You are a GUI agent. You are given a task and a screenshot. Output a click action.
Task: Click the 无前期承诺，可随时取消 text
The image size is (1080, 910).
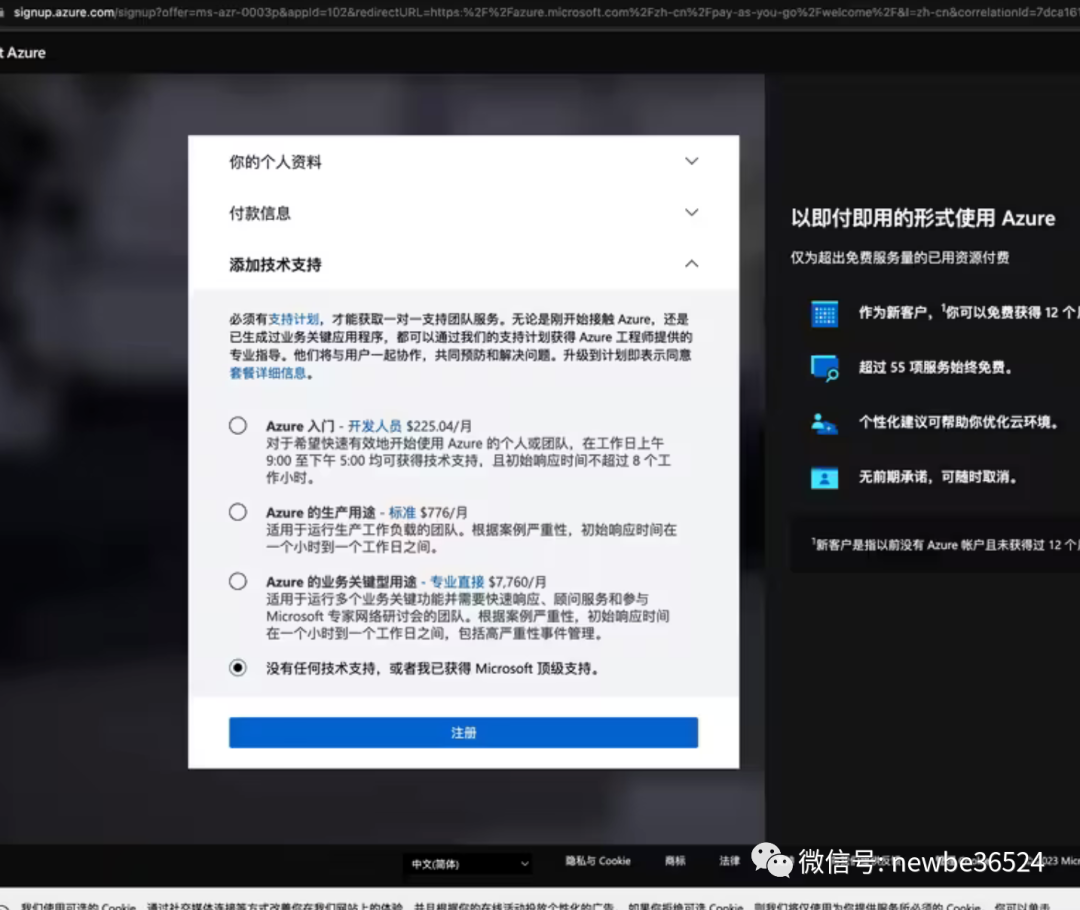[x=937, y=477]
